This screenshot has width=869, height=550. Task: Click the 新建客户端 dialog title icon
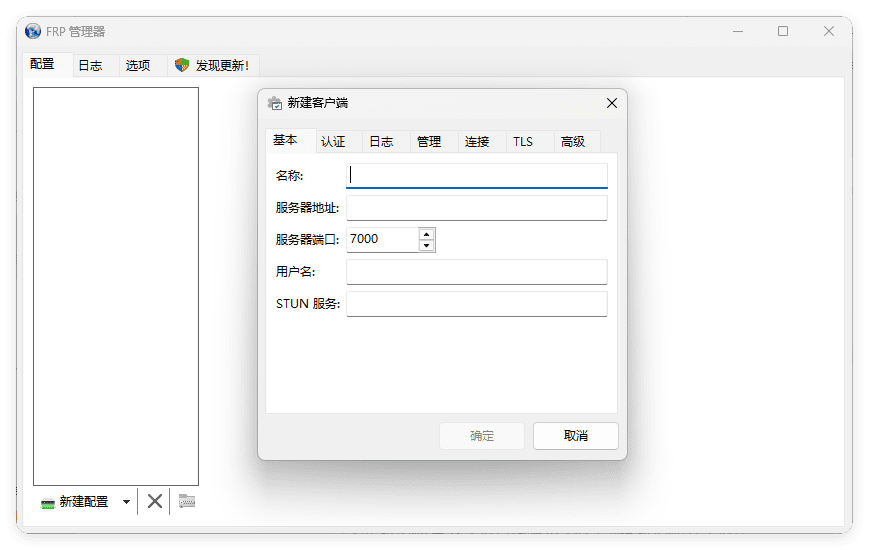pos(275,103)
